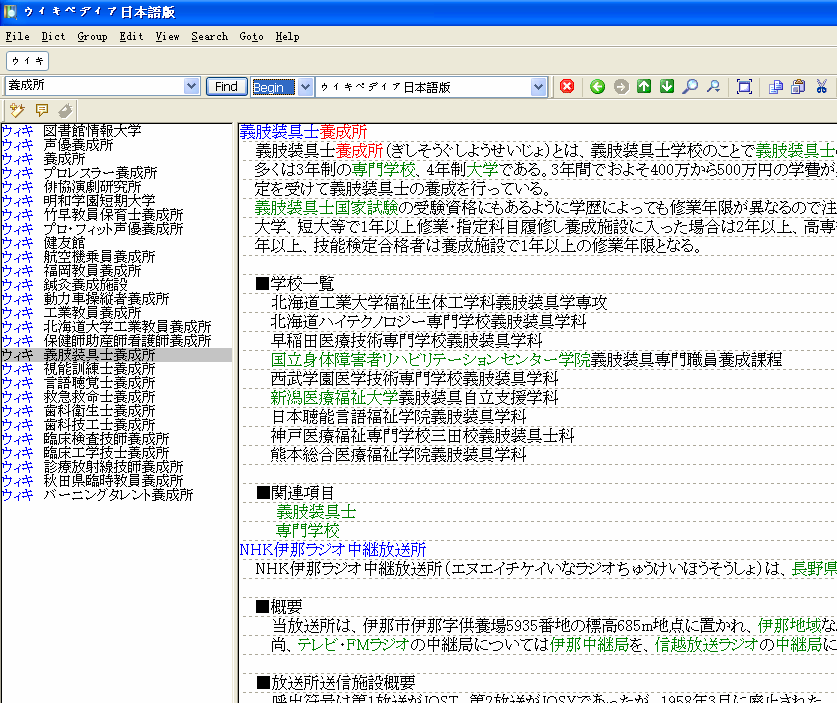Jump to next entry using down arrow
The height and width of the screenshot is (703, 837).
(667, 87)
